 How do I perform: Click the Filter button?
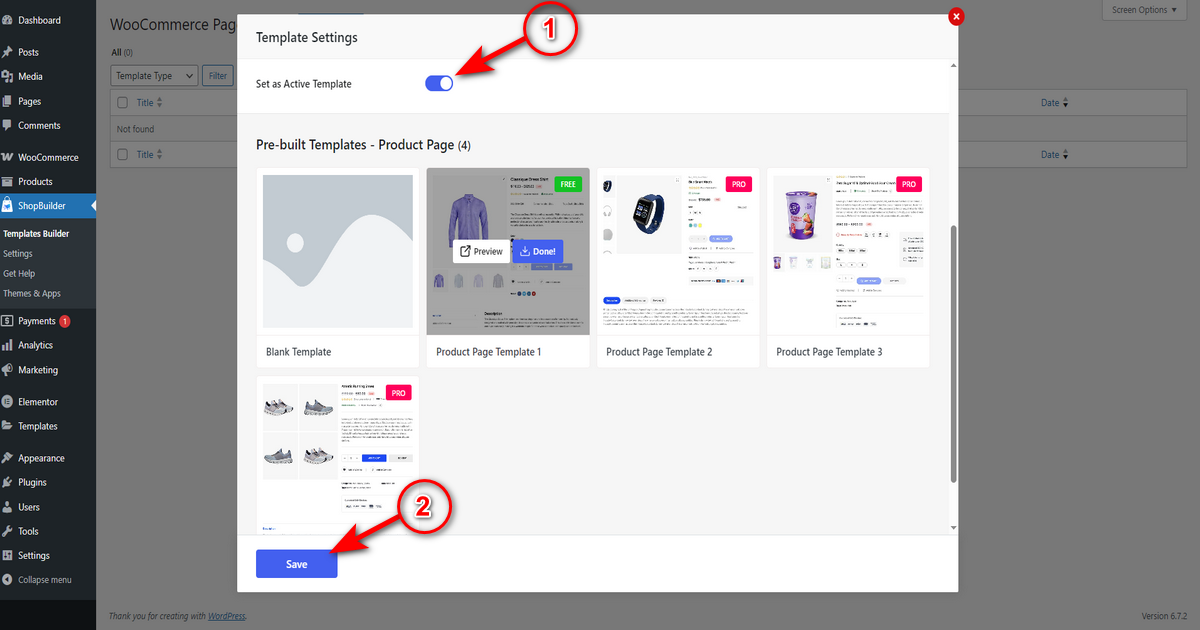216,75
